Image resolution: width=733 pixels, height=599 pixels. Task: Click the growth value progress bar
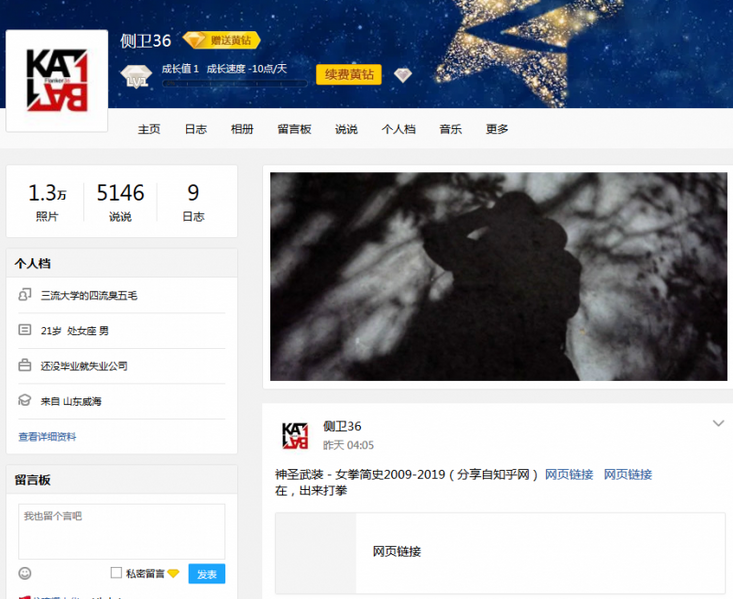click(x=234, y=84)
